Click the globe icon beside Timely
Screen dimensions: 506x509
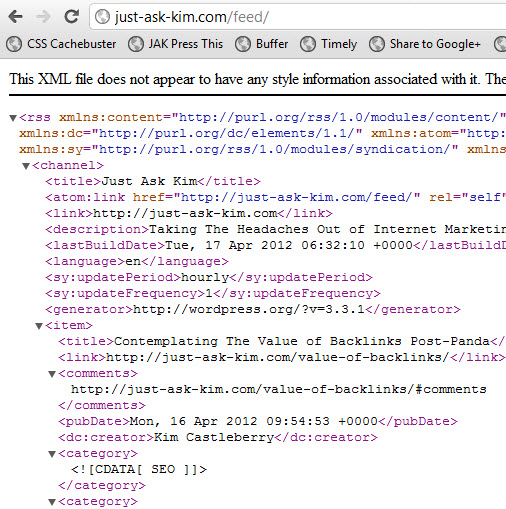[x=308, y=44]
